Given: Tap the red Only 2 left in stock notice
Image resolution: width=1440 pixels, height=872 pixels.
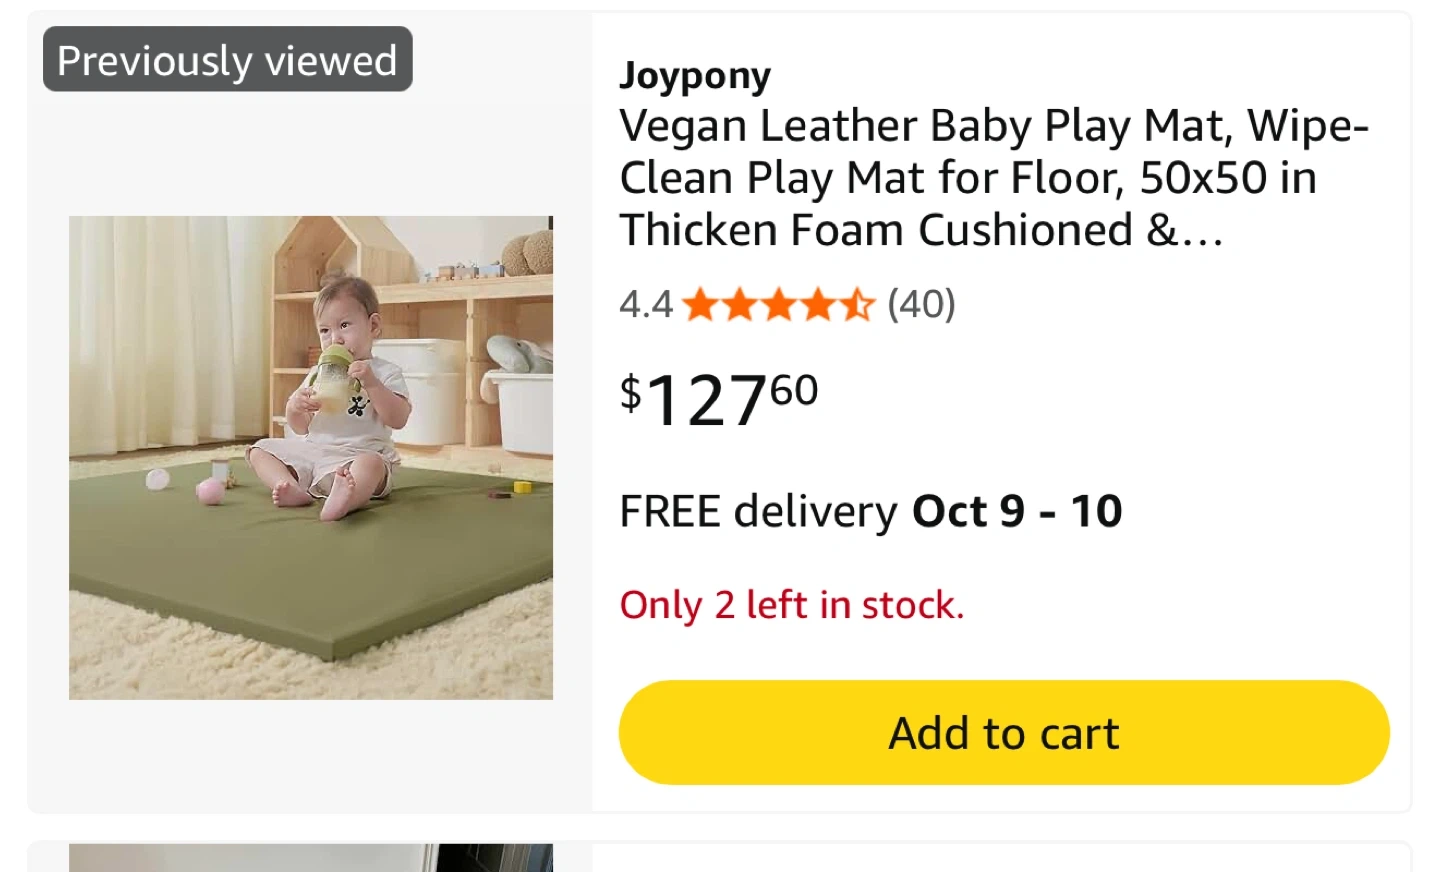Looking at the screenshot, I should click(791, 605).
